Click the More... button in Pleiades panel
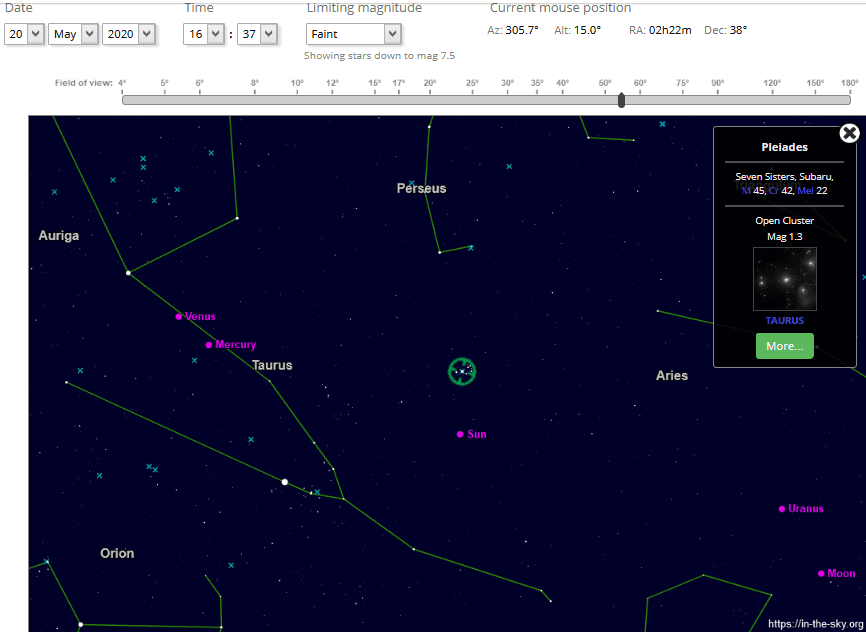 pyautogui.click(x=784, y=346)
